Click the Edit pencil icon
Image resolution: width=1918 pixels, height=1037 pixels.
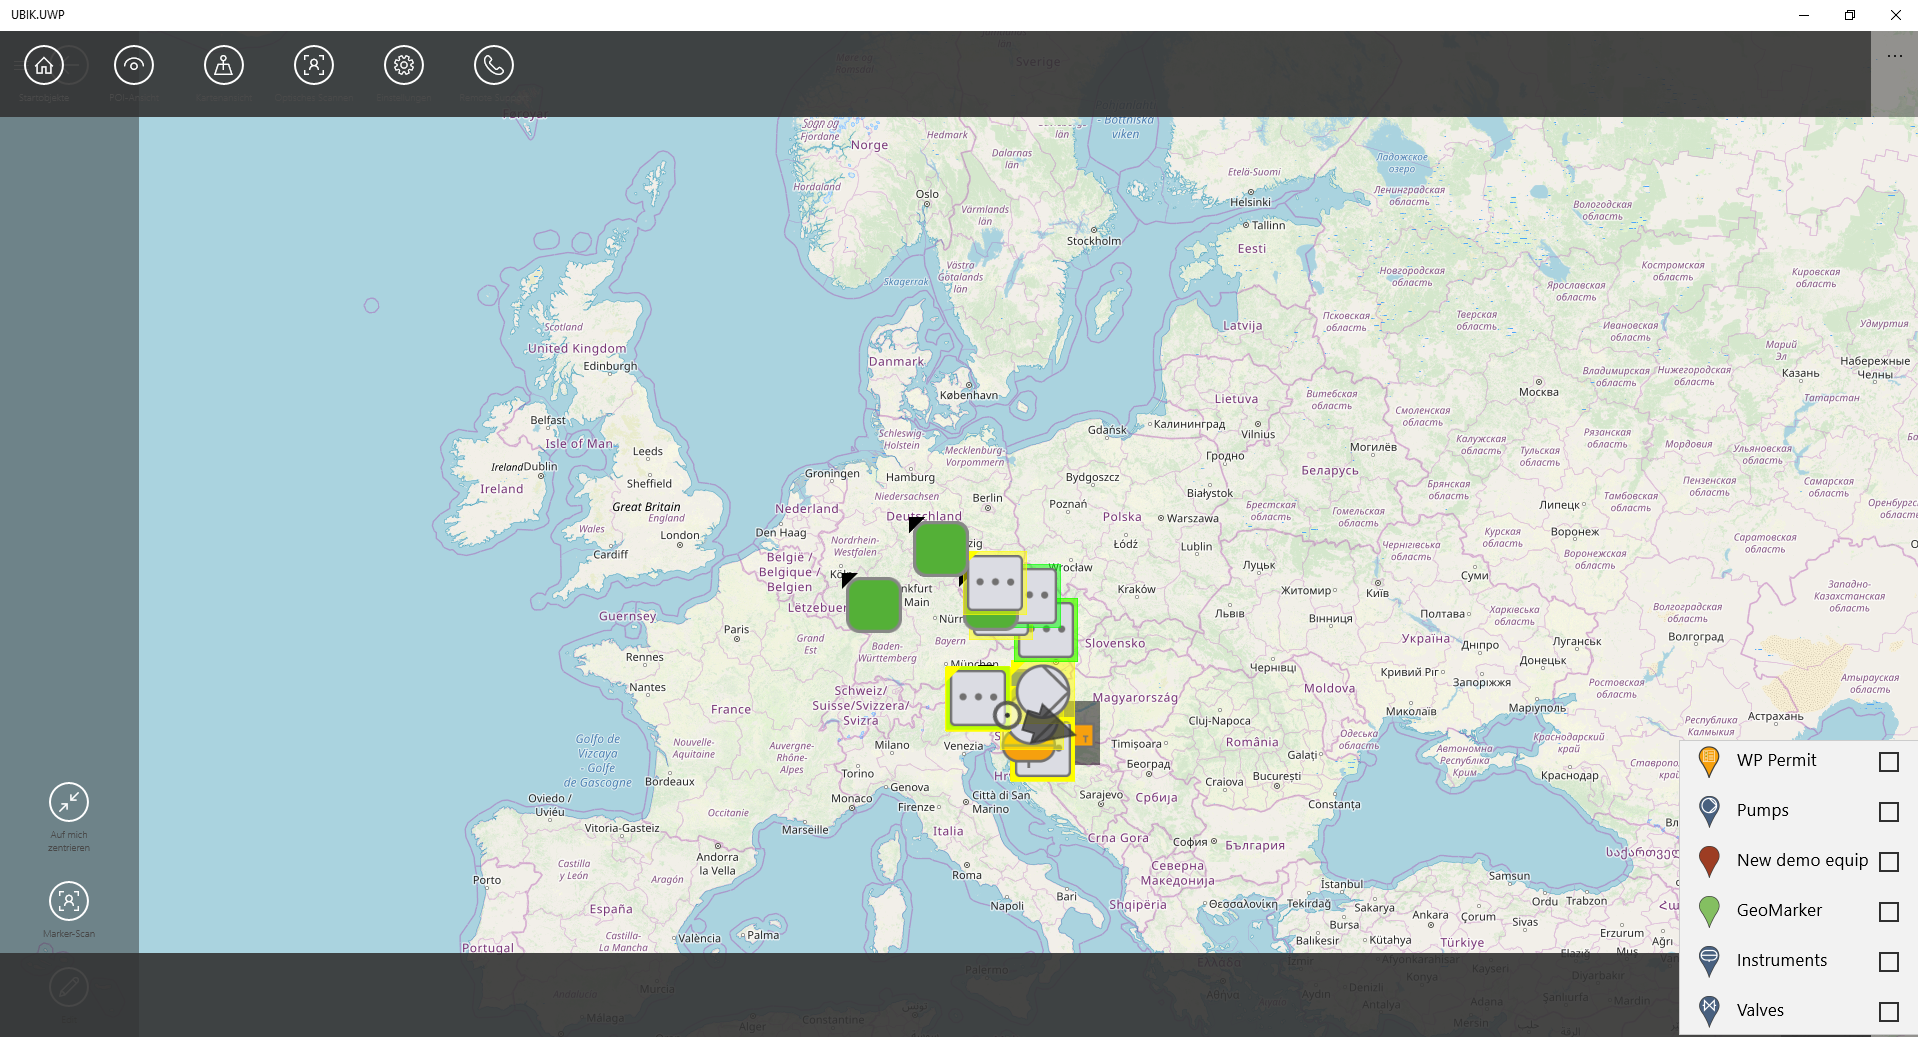pyautogui.click(x=69, y=988)
